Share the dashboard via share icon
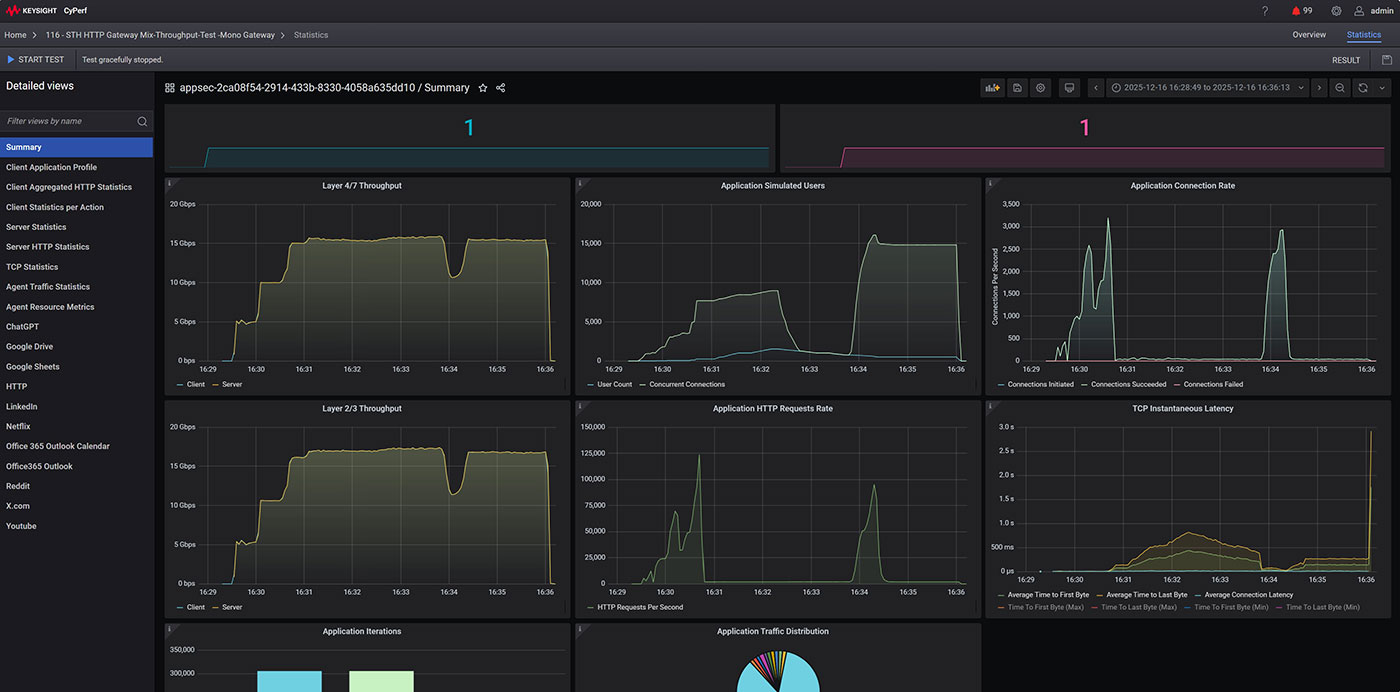 (501, 88)
